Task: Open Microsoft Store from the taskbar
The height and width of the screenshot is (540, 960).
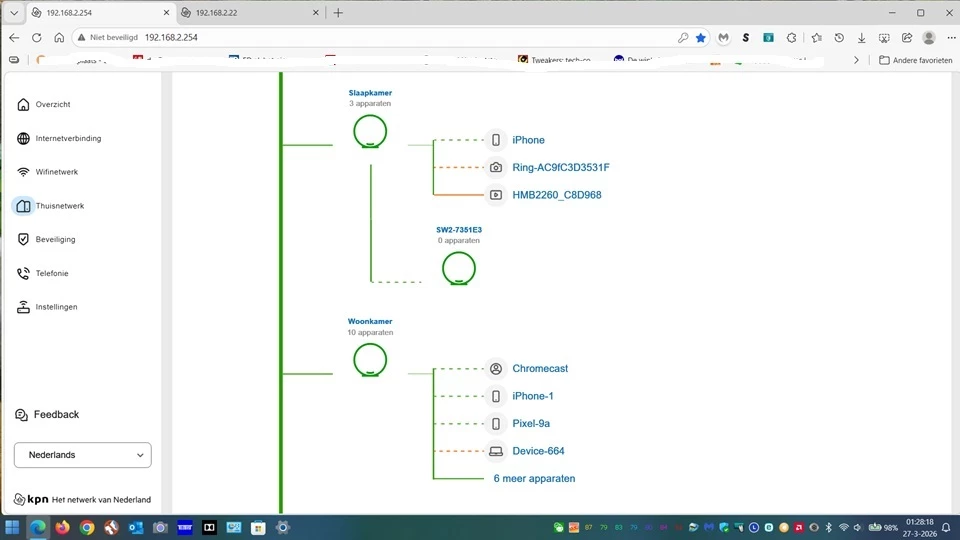Action: tap(258, 527)
